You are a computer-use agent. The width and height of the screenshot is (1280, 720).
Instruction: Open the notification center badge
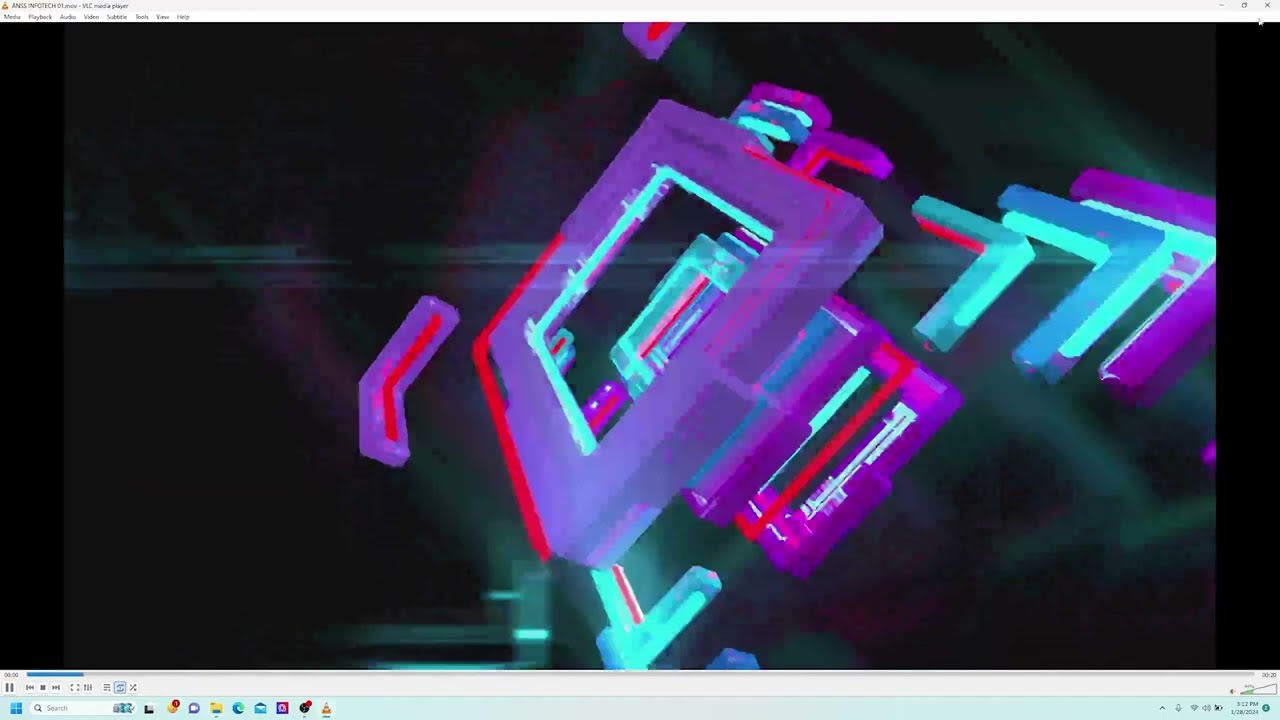tap(1266, 708)
